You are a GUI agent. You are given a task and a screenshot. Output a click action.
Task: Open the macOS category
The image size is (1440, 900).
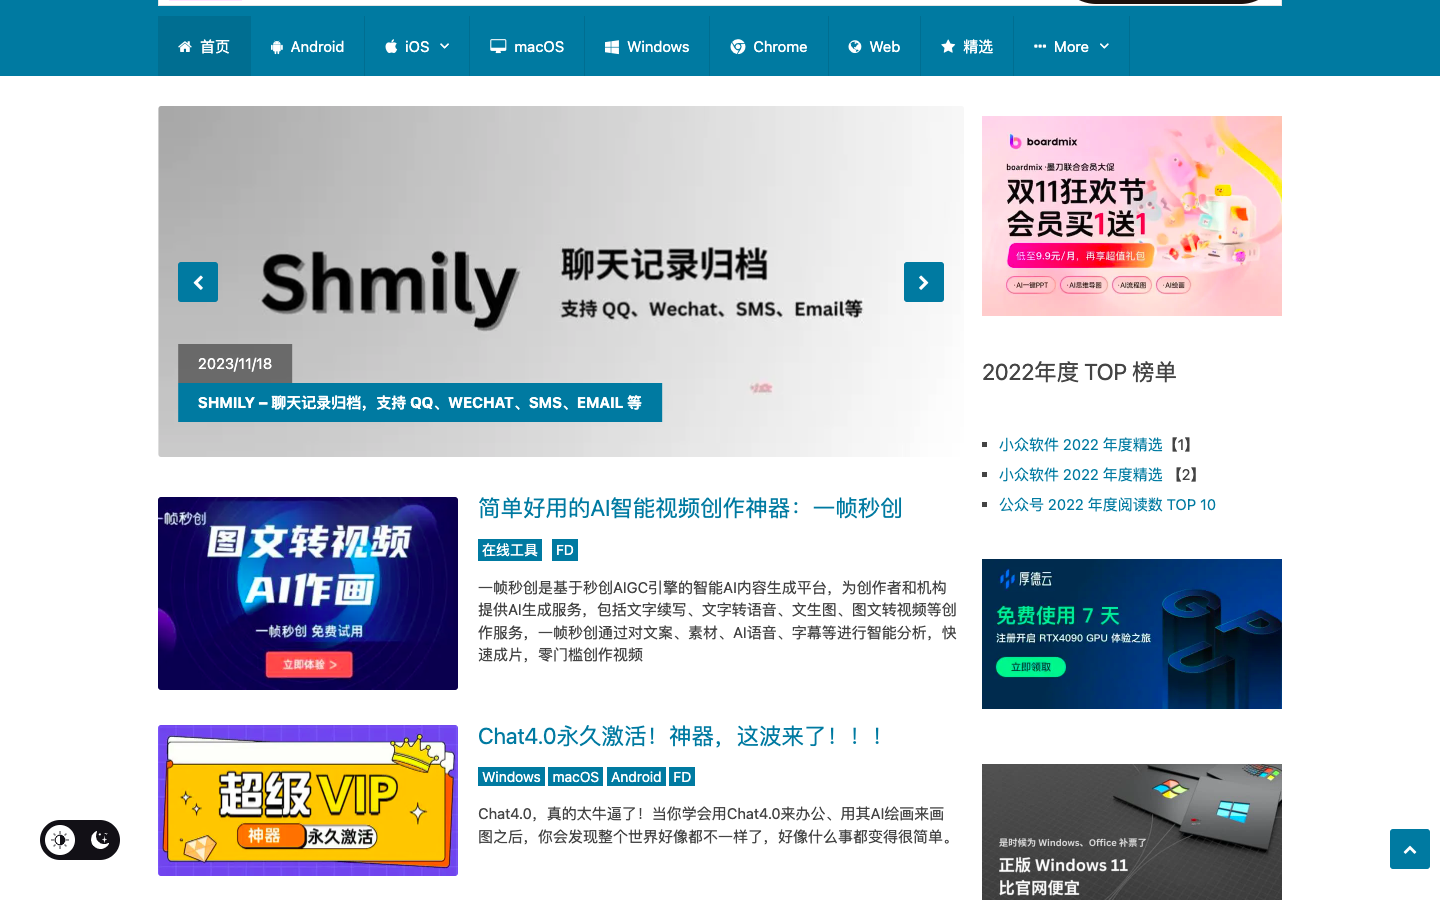pyautogui.click(x=527, y=46)
